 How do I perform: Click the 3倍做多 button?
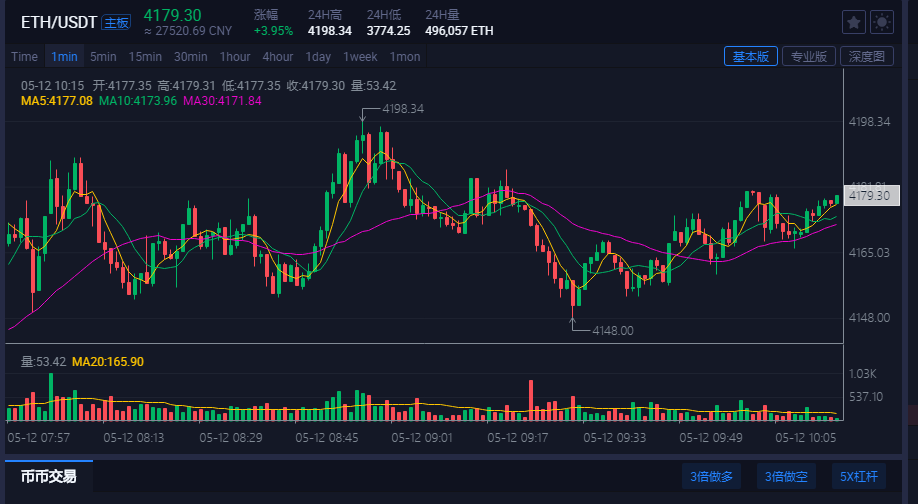click(x=711, y=476)
